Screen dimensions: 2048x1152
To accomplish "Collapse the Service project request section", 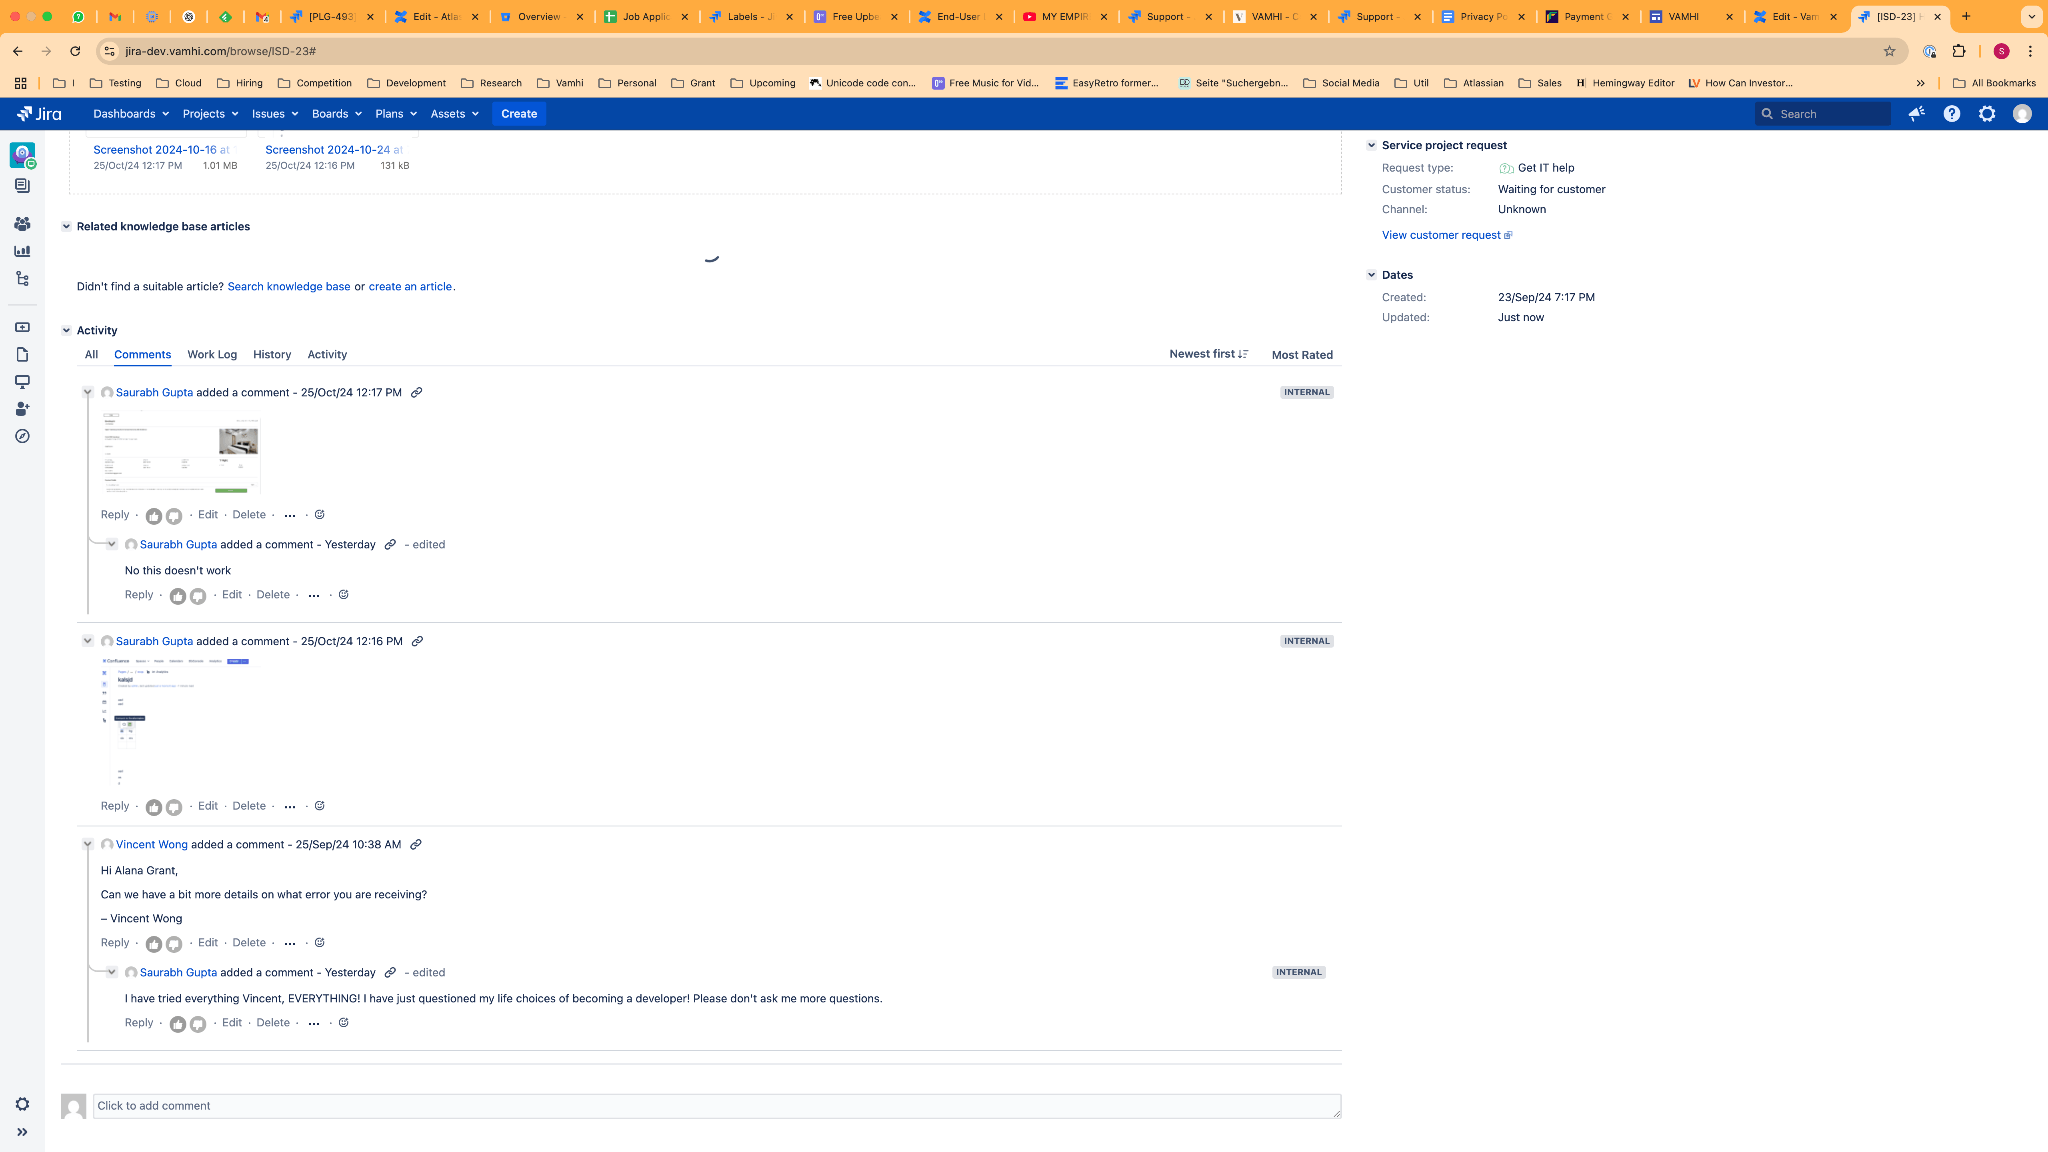I will pyautogui.click(x=1372, y=145).
